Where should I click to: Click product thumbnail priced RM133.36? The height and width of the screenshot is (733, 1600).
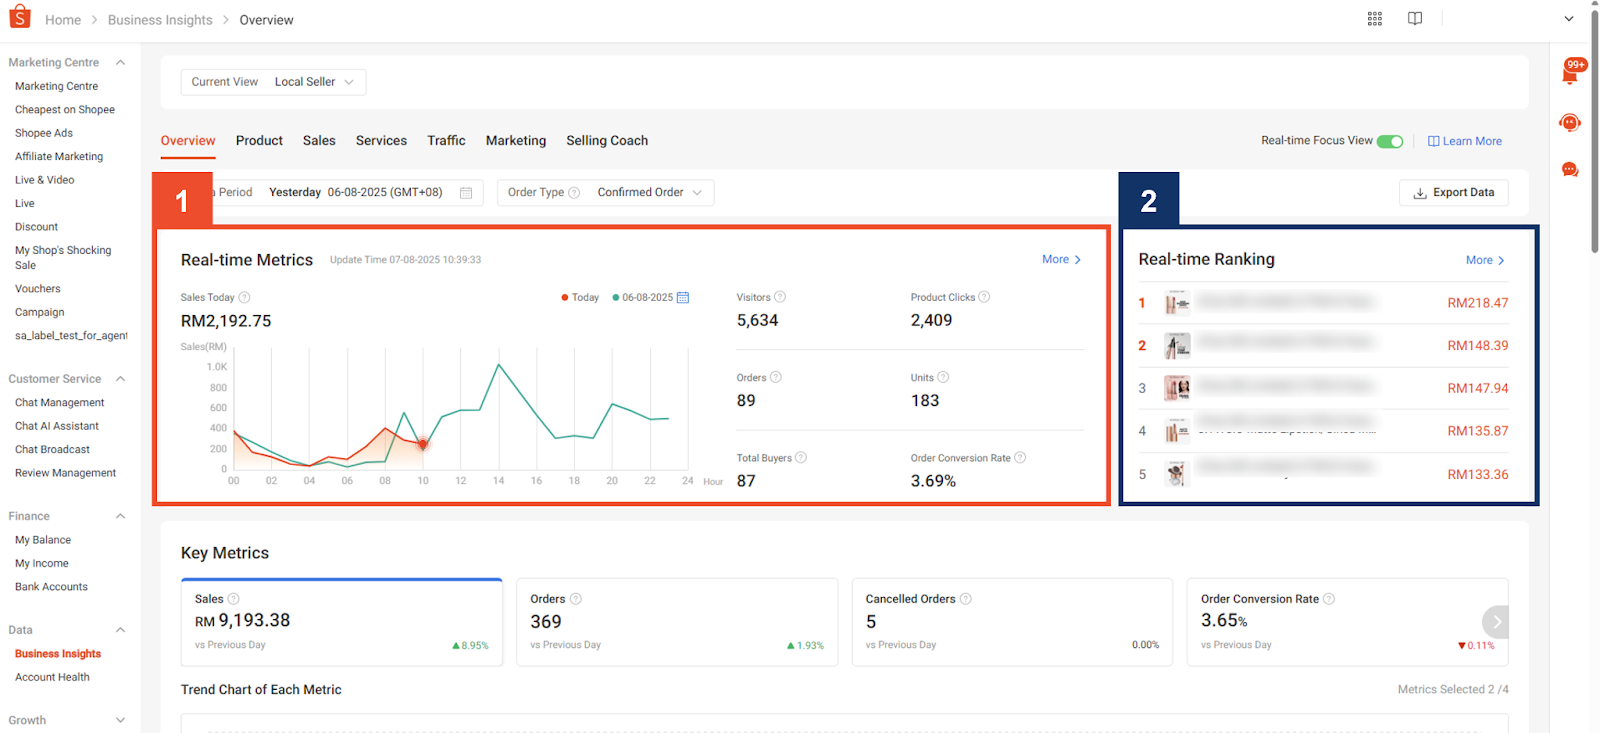[1177, 474]
